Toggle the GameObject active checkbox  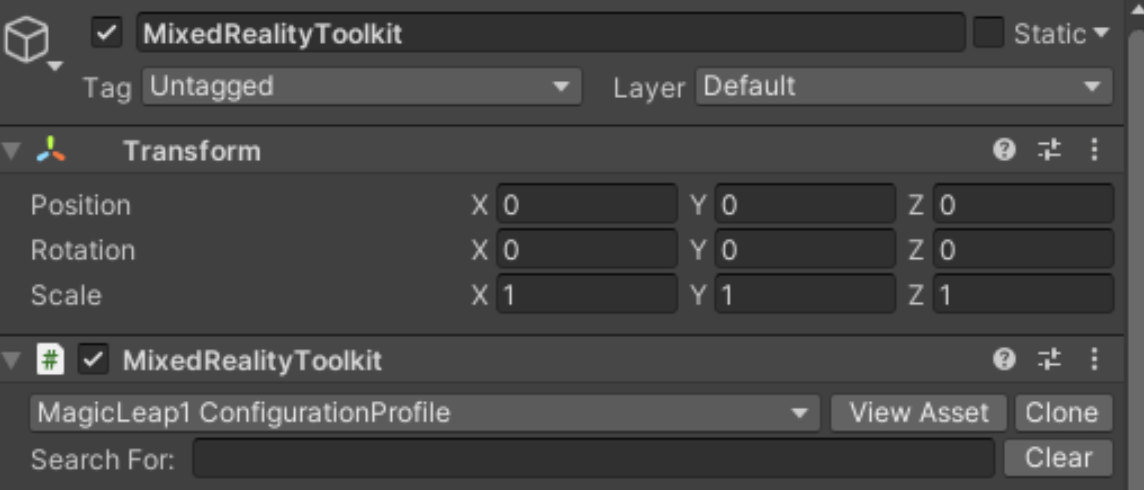point(106,33)
